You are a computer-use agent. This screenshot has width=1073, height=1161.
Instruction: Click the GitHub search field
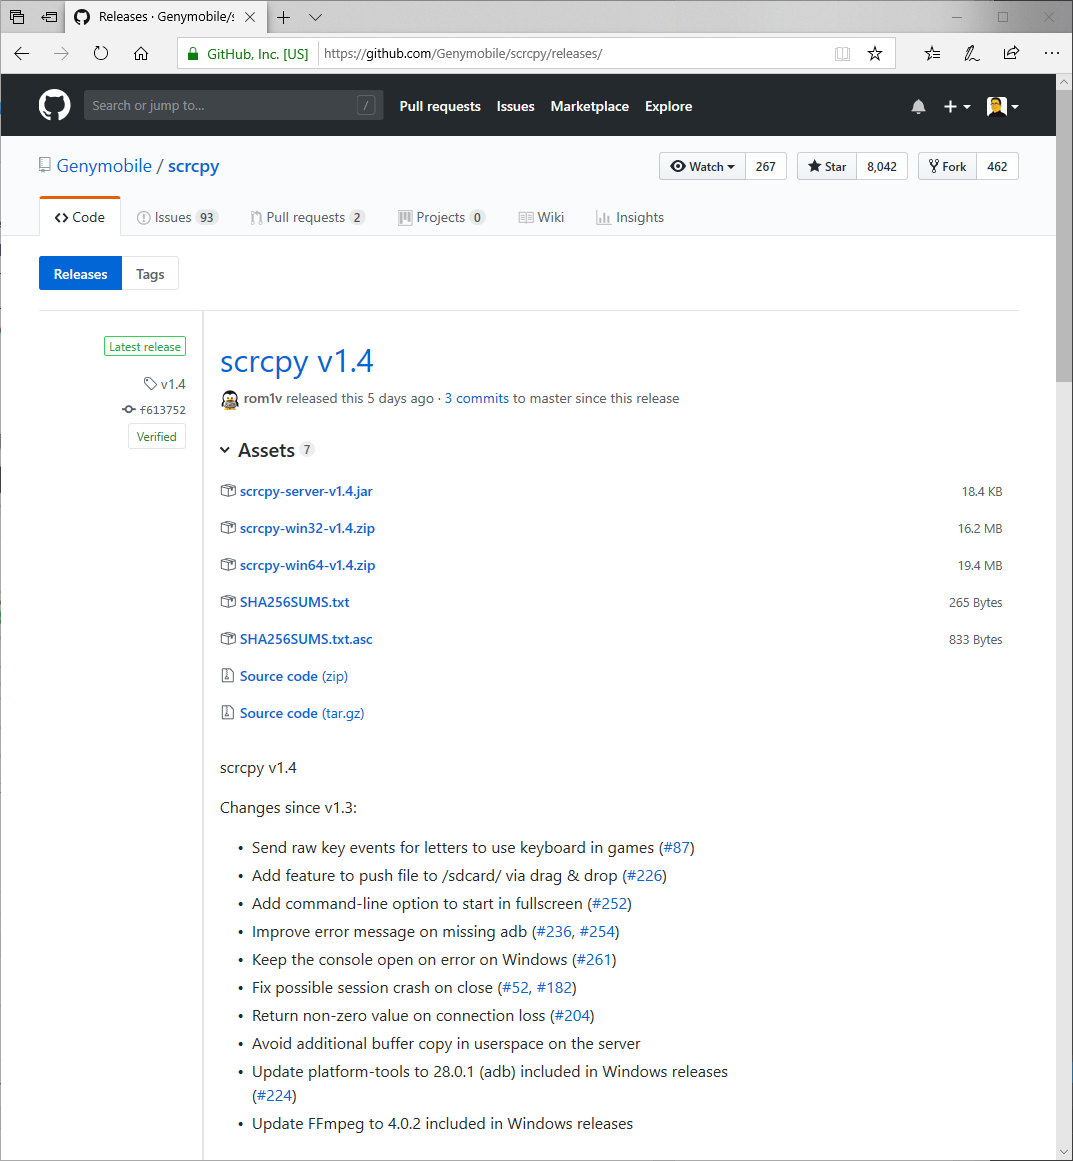(220, 106)
